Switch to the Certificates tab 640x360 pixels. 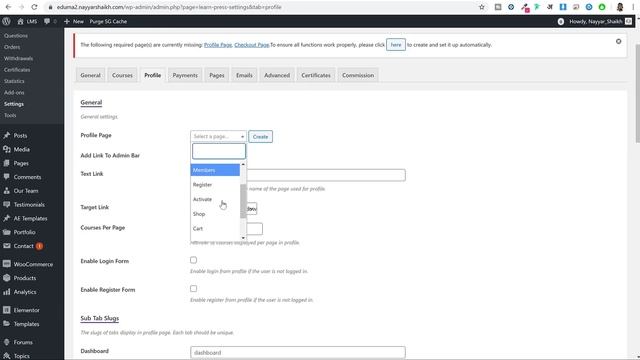pos(316,75)
